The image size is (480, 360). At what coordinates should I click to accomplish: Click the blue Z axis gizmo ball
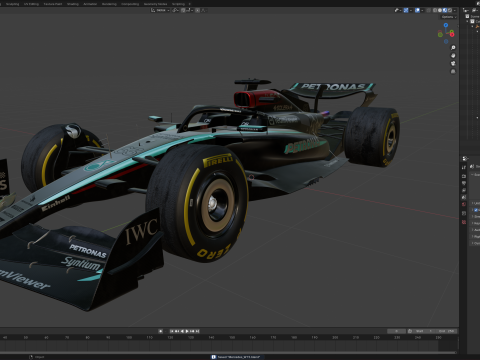[446, 25]
